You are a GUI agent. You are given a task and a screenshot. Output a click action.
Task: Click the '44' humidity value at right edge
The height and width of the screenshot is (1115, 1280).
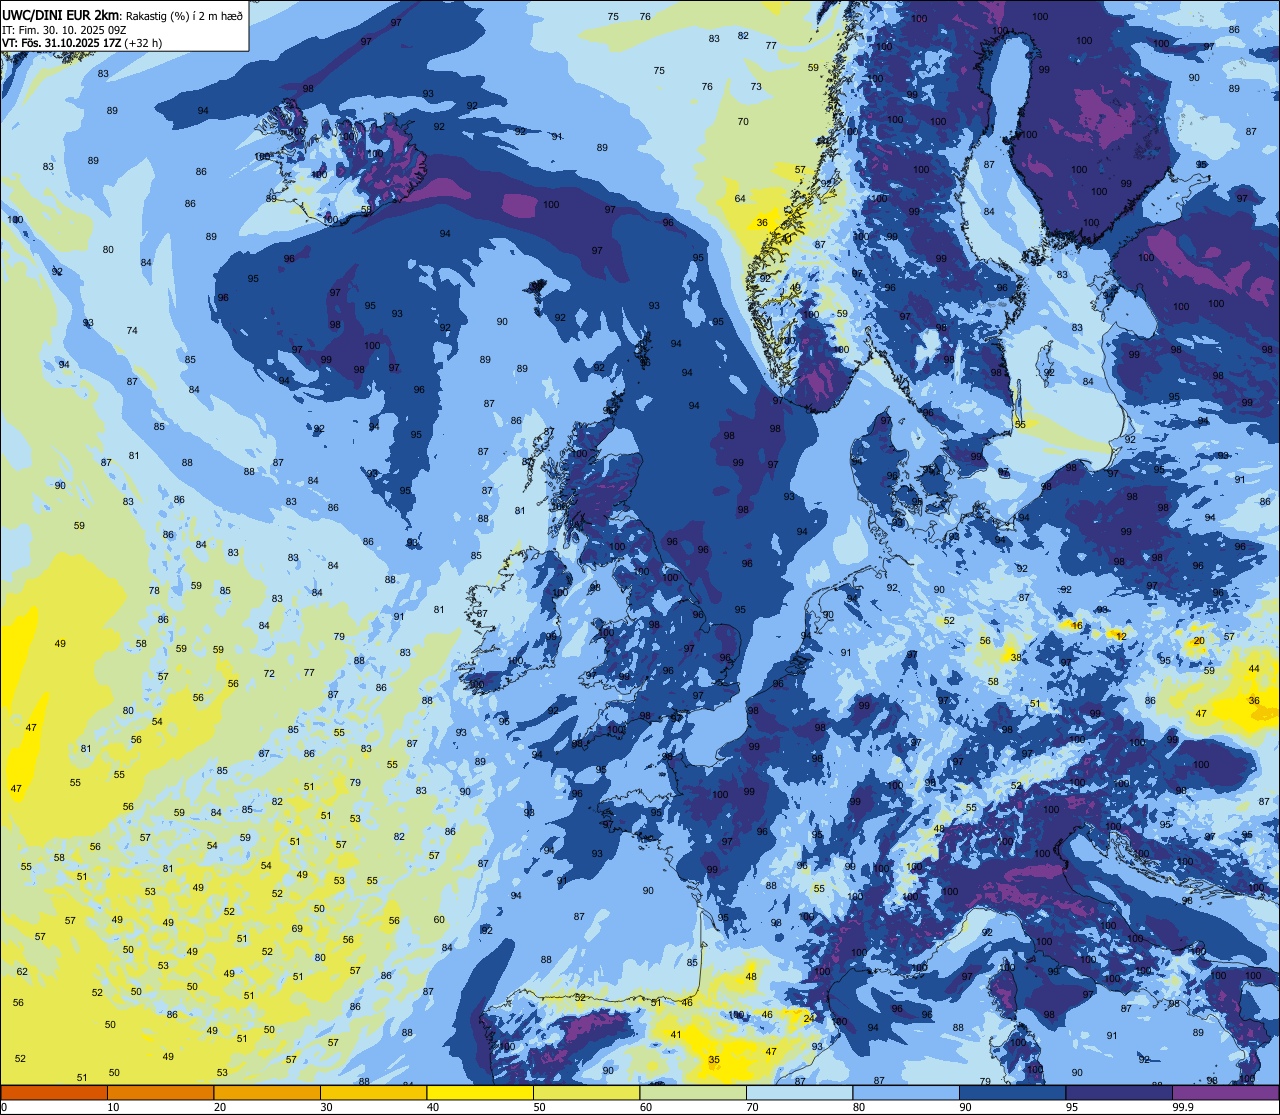point(1254,669)
